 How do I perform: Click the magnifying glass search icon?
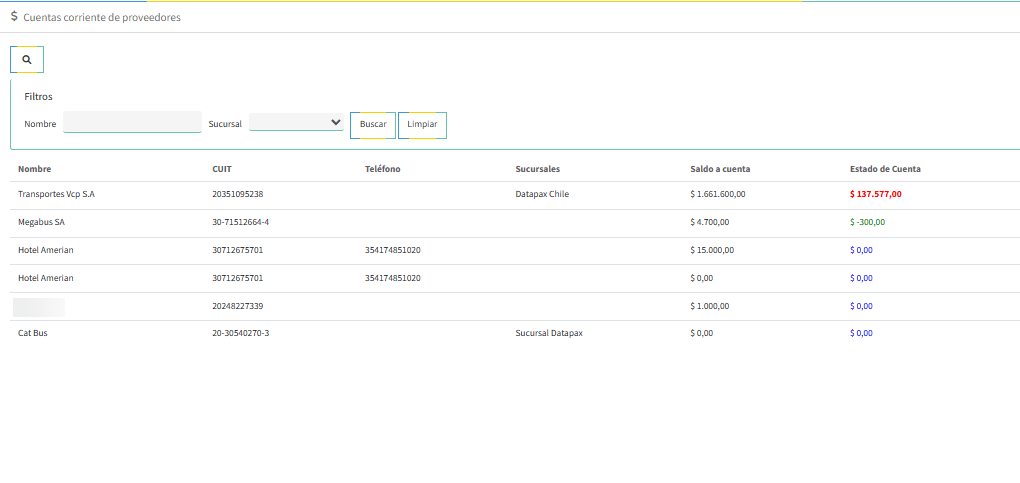(x=27, y=60)
